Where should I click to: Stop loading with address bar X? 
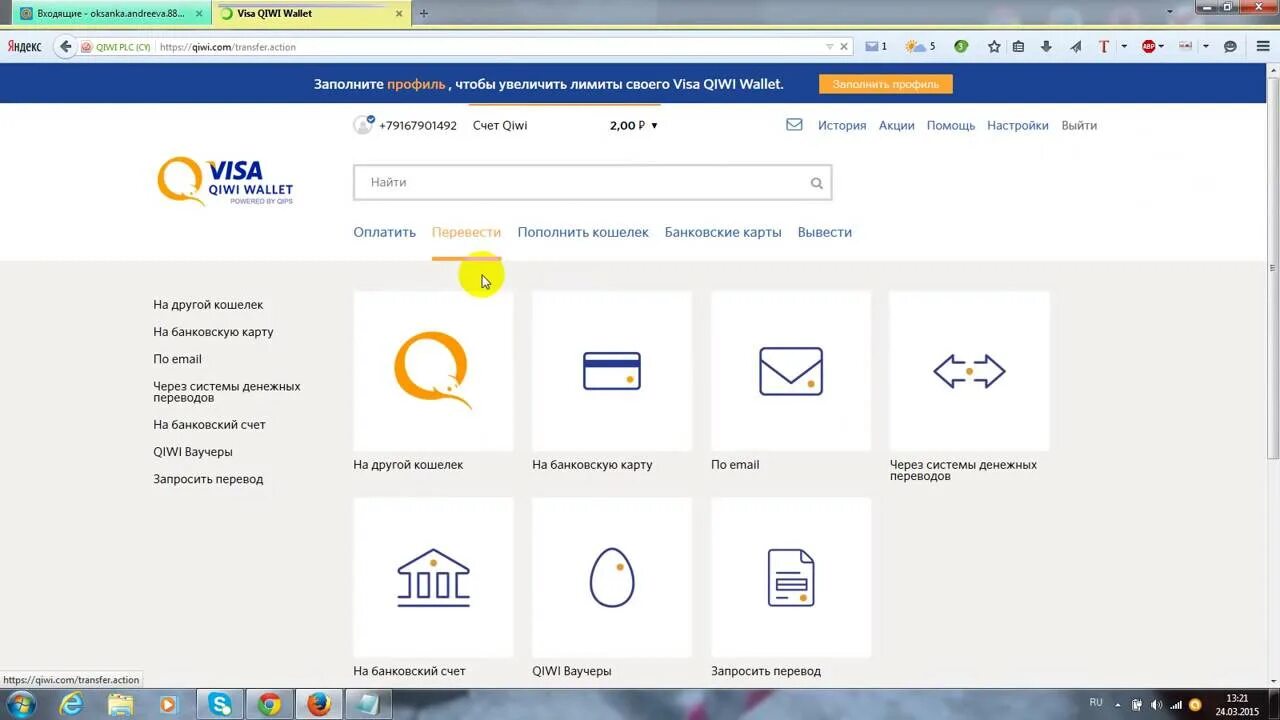pyautogui.click(x=844, y=46)
